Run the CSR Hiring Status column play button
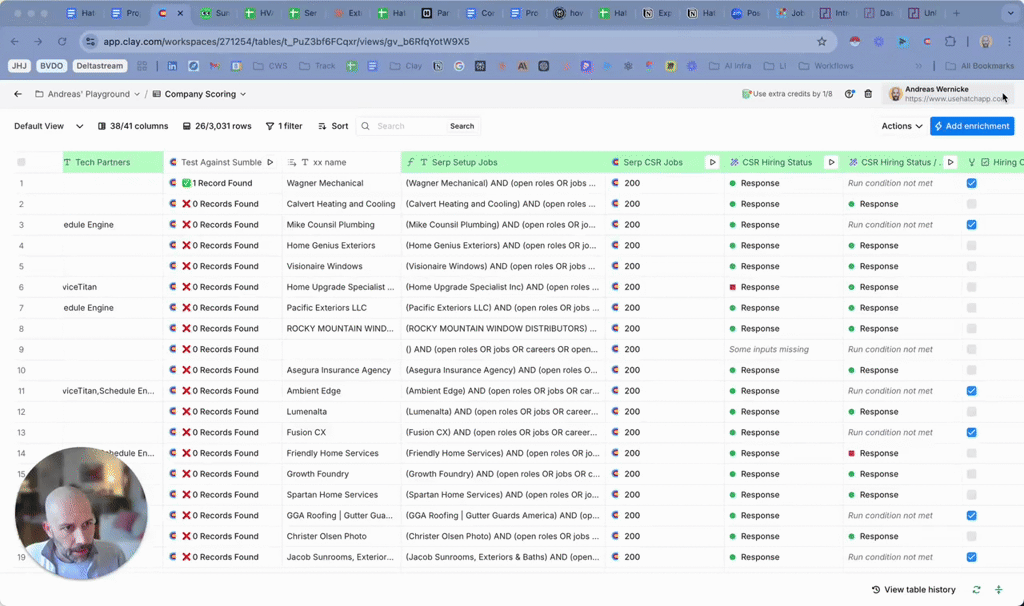 831,162
